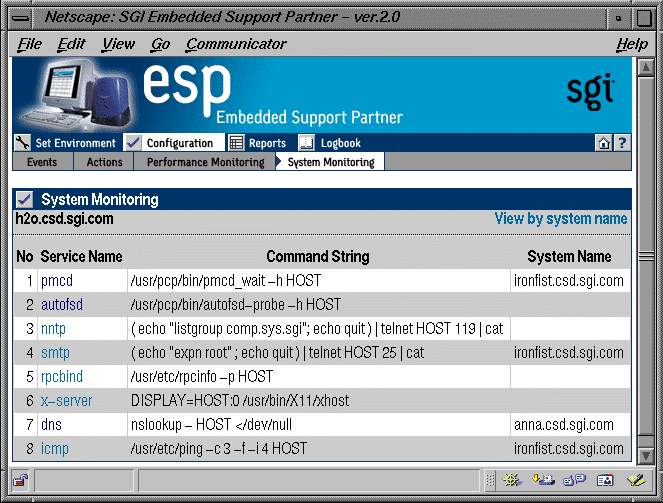Open the pmcd service link
The height and width of the screenshot is (503, 663).
pos(57,281)
